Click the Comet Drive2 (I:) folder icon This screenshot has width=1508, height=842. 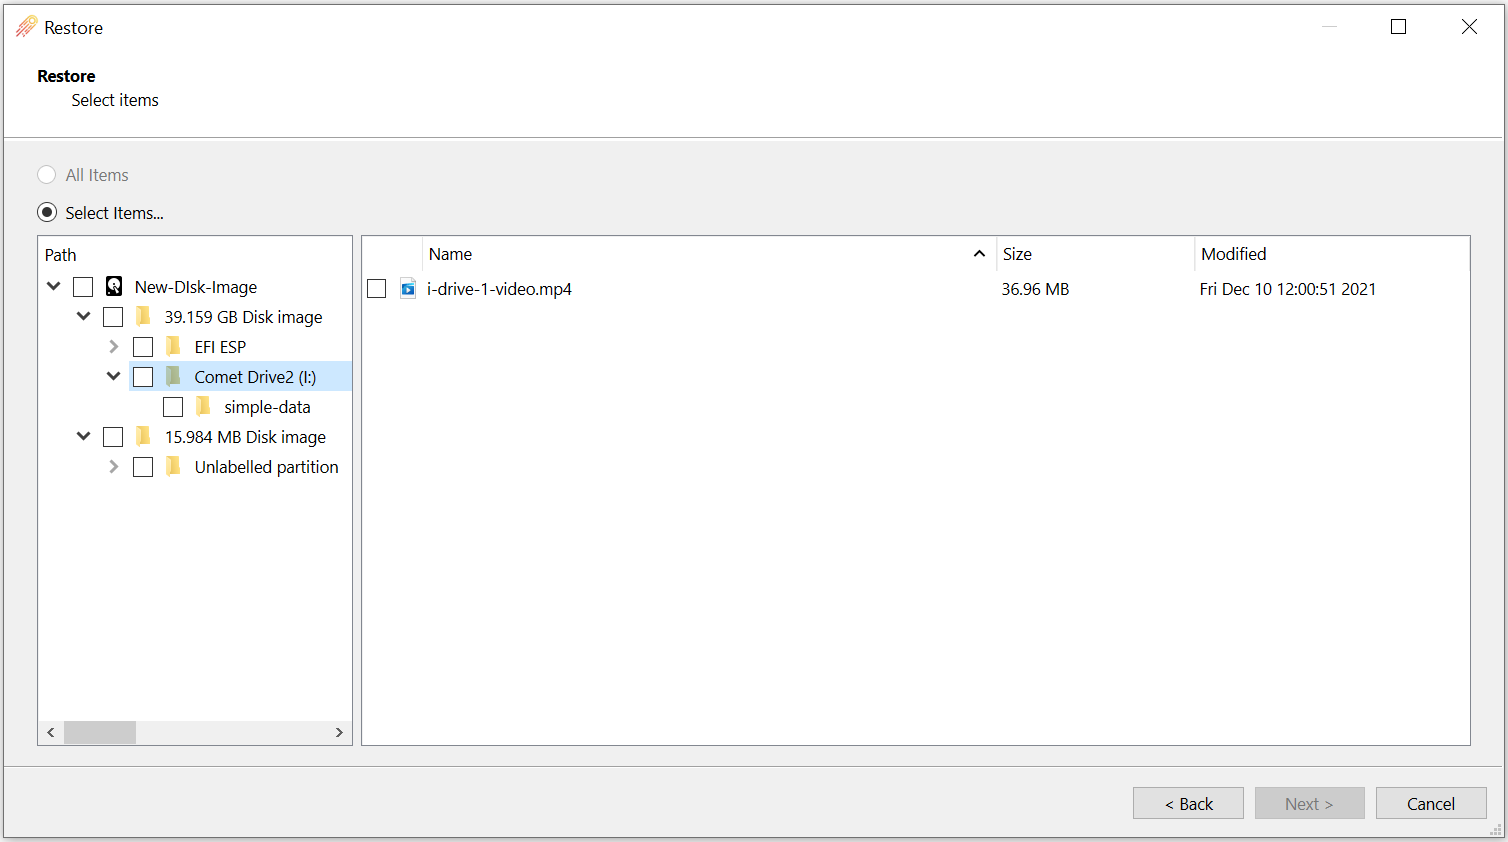[x=174, y=377]
